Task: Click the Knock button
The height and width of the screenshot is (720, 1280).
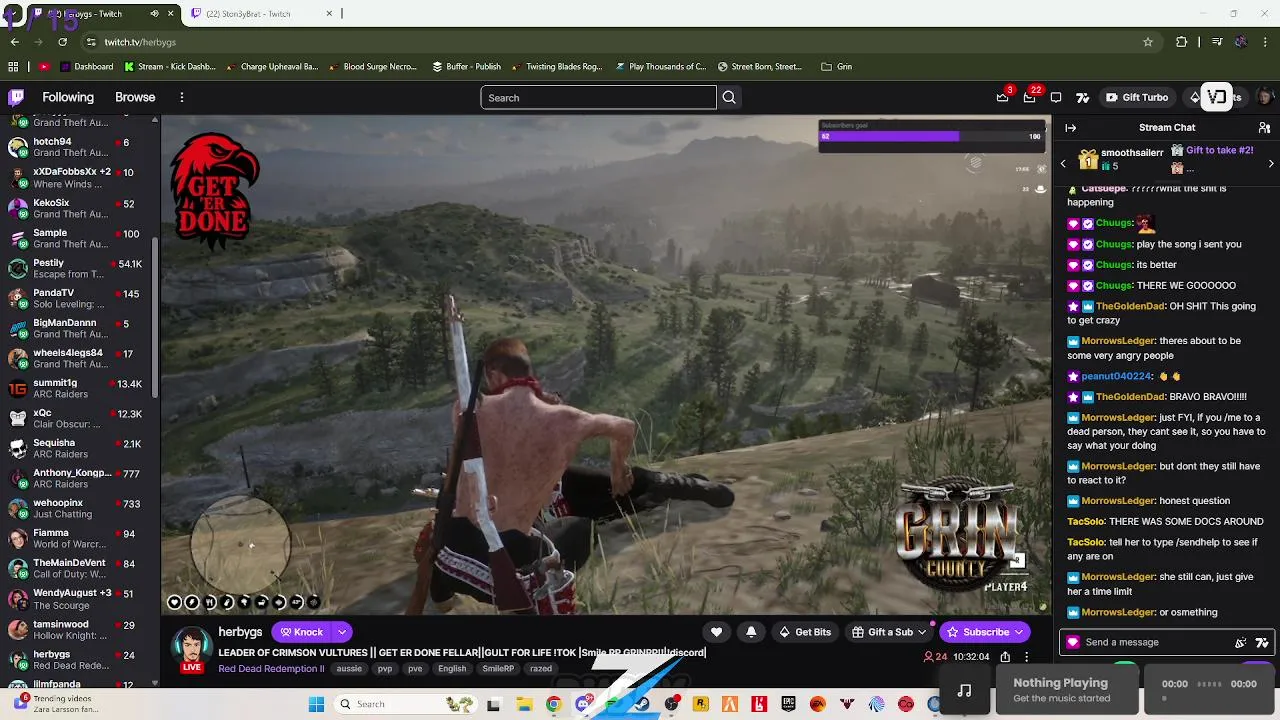Action: [x=302, y=632]
